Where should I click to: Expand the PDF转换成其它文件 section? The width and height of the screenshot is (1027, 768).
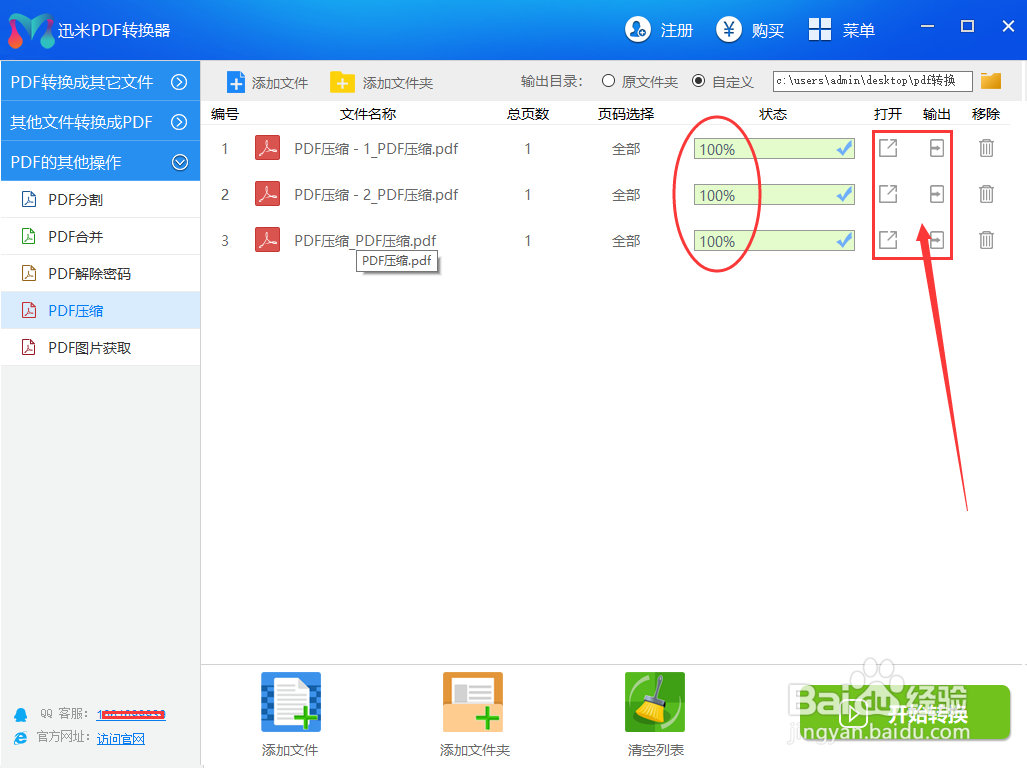pos(101,82)
